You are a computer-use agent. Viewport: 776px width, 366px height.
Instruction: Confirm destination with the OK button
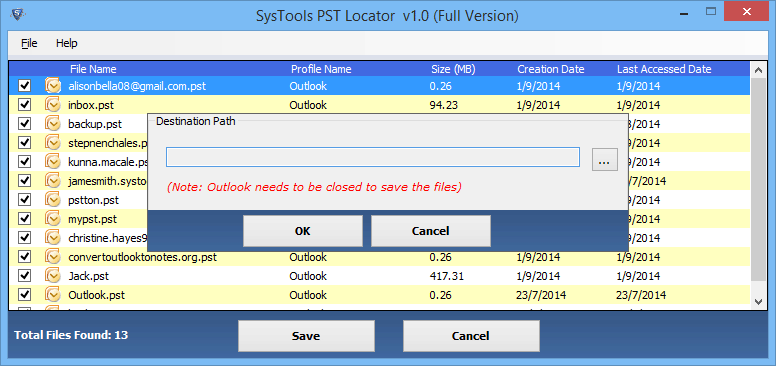[302, 231]
